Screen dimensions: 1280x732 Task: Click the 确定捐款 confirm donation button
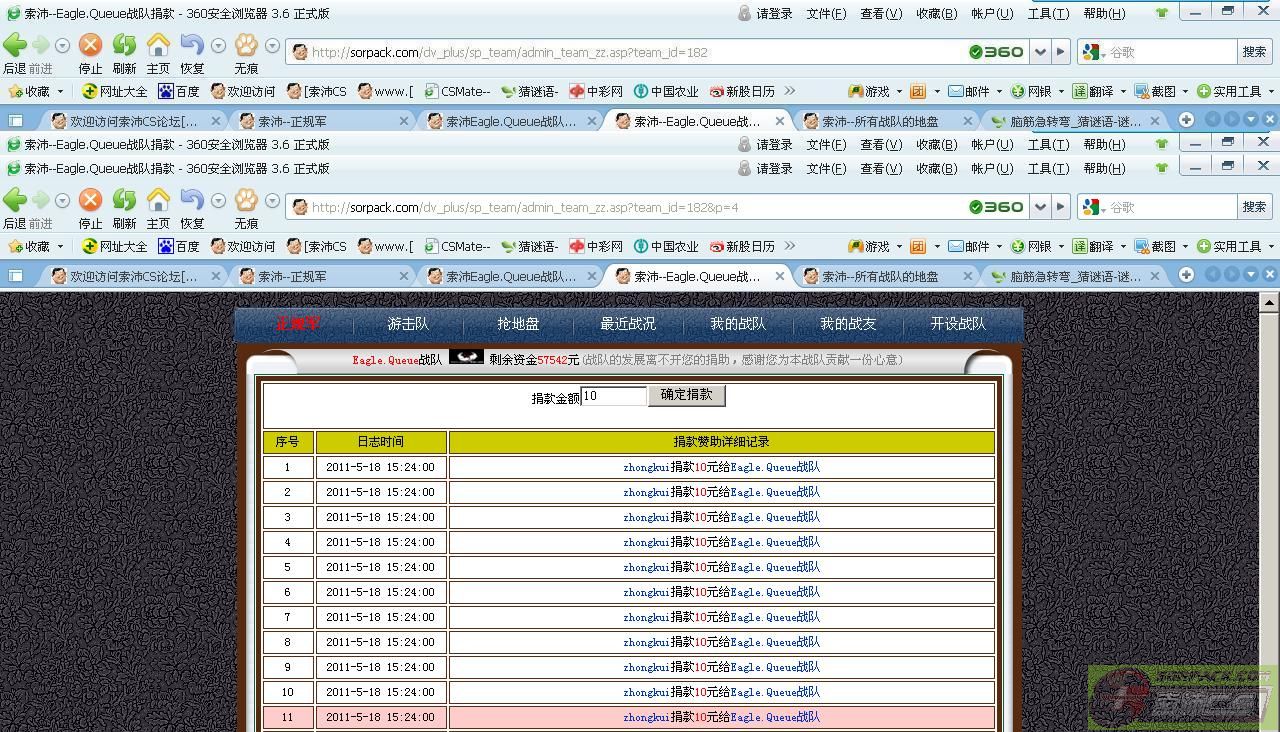pos(686,395)
